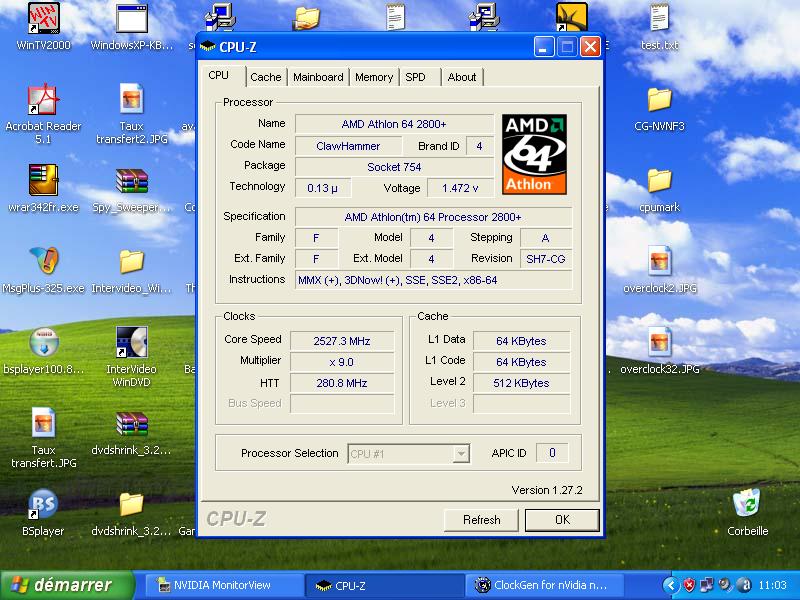Click the Specification field text

pos(434,217)
